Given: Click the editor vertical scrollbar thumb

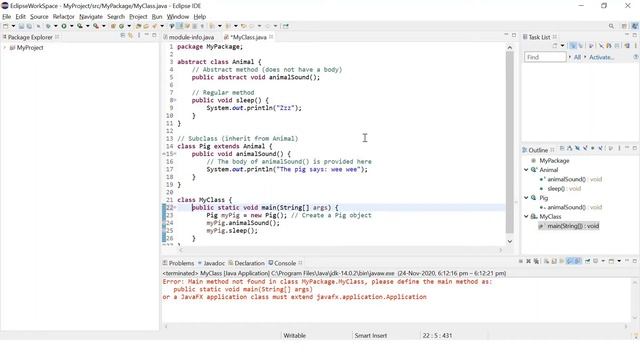Looking at the screenshot, I should coord(510,142).
